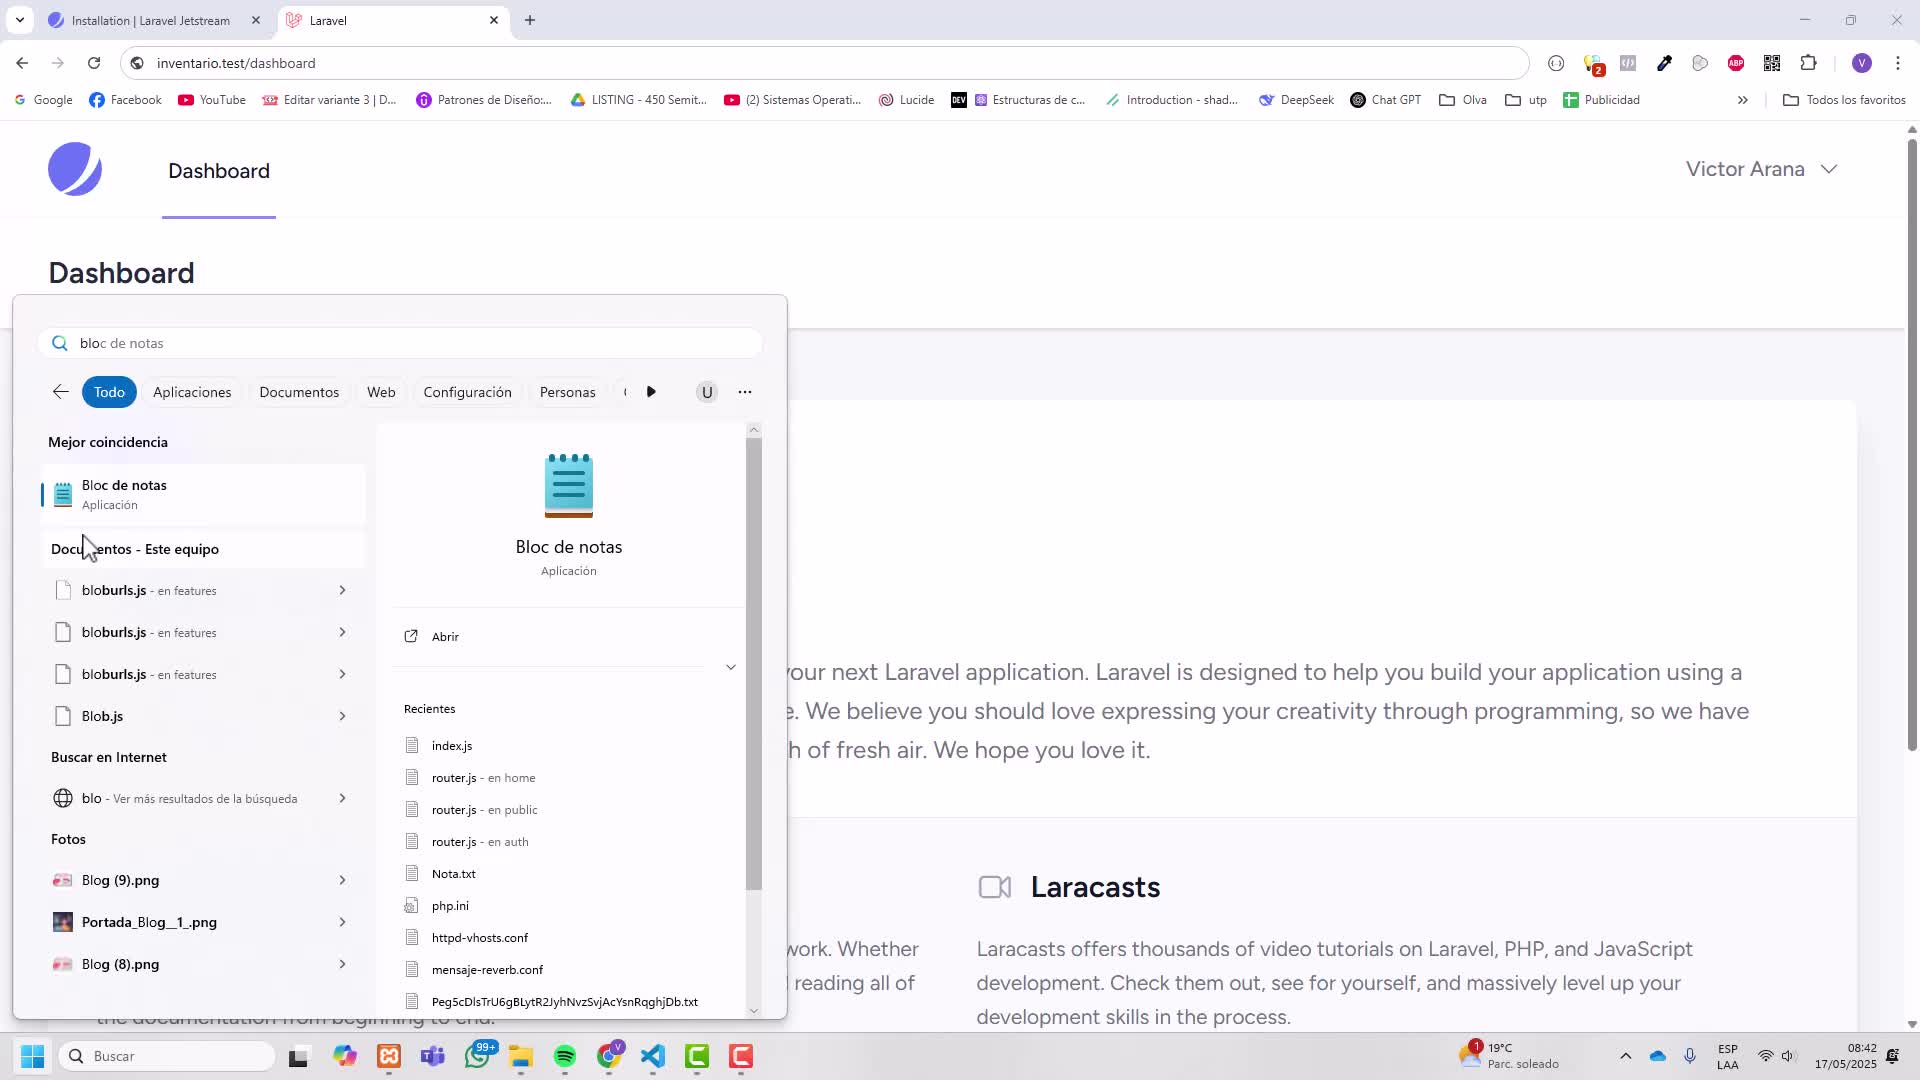Expand Blog (9).png result arrow
This screenshot has width=1920, height=1080.
point(342,880)
